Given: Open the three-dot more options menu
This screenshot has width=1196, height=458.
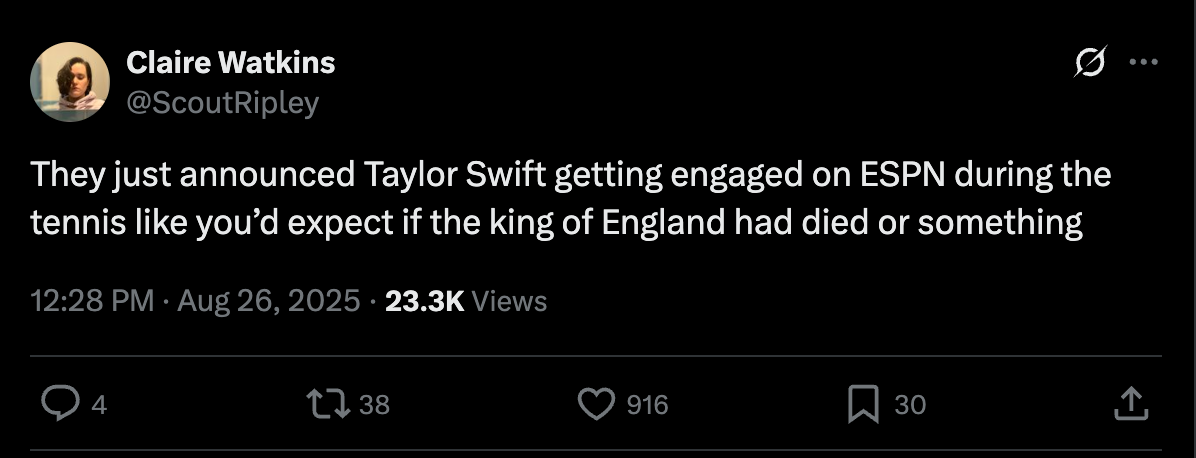Looking at the screenshot, I should coord(1142,63).
